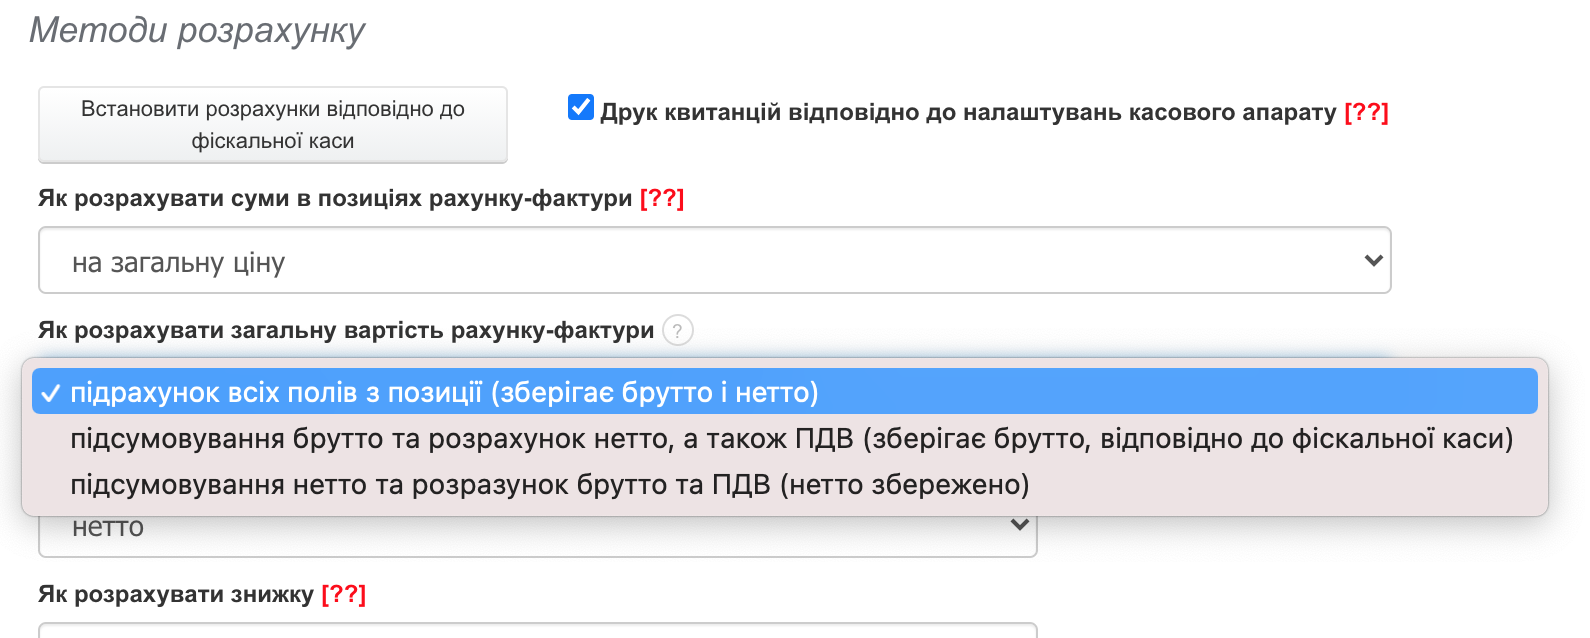Click the partially hidden 'нетто' select text

[108, 527]
